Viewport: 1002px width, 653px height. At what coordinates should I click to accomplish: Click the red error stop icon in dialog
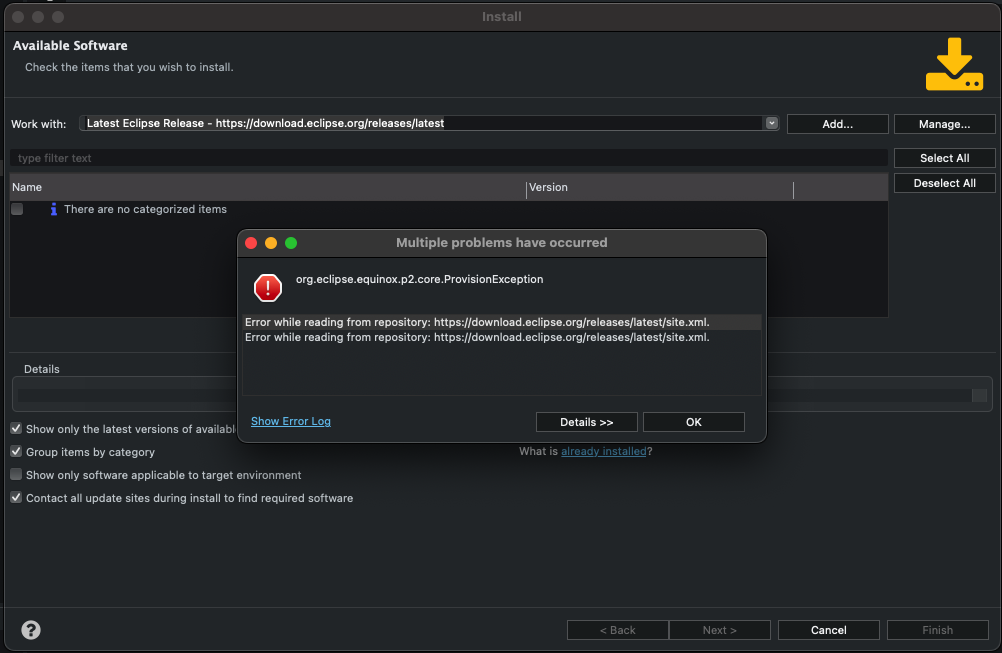268,288
